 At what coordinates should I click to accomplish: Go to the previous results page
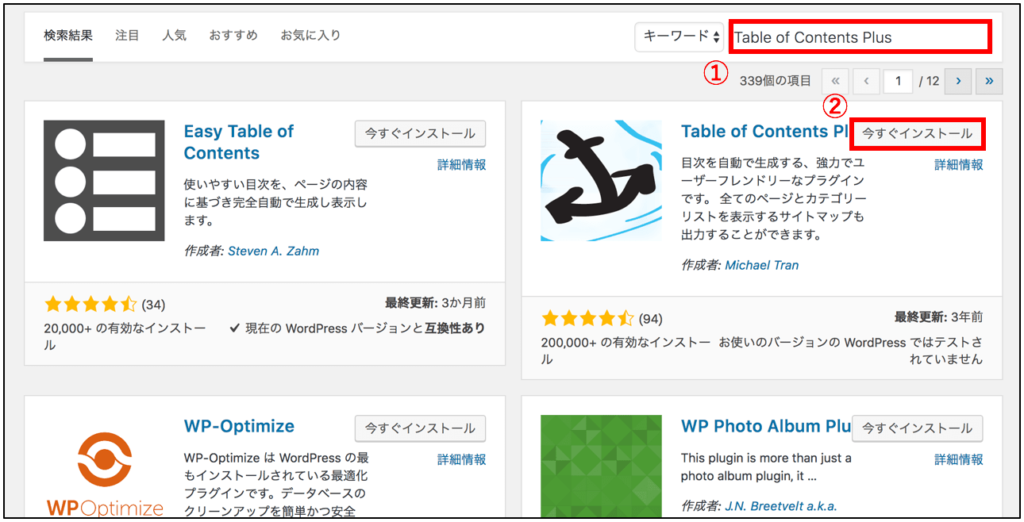tap(866, 81)
